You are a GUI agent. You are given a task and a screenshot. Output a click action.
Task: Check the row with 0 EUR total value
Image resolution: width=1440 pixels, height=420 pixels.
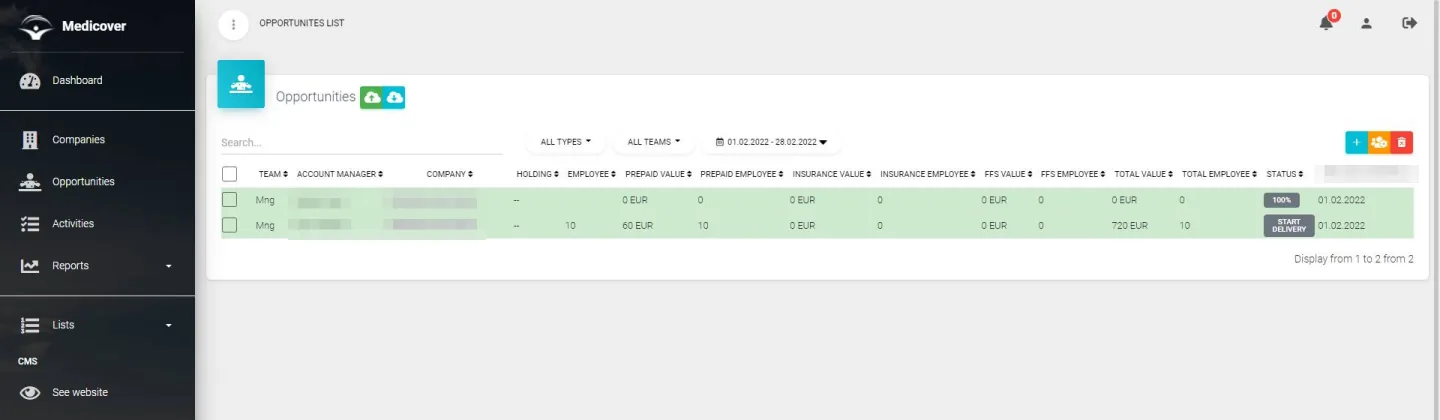coord(229,200)
